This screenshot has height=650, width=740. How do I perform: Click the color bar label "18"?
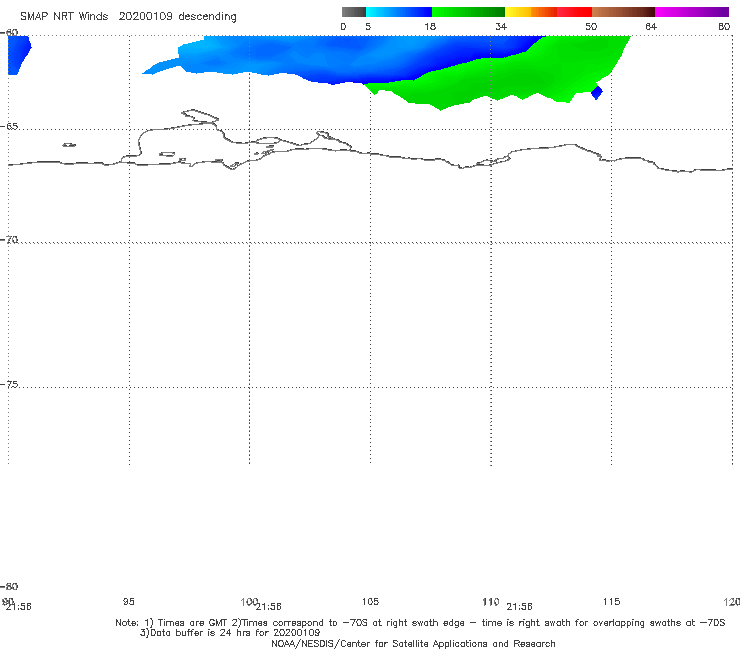[430, 27]
